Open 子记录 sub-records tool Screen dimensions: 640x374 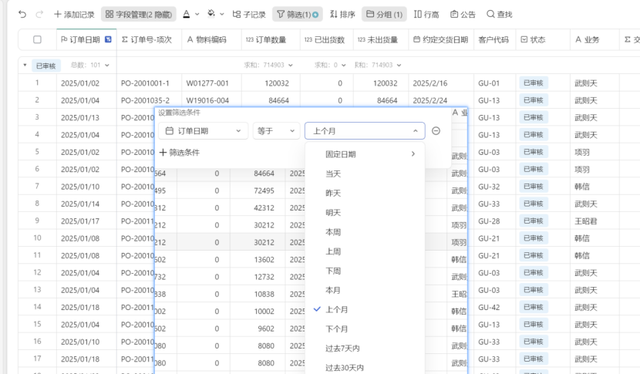(x=249, y=14)
